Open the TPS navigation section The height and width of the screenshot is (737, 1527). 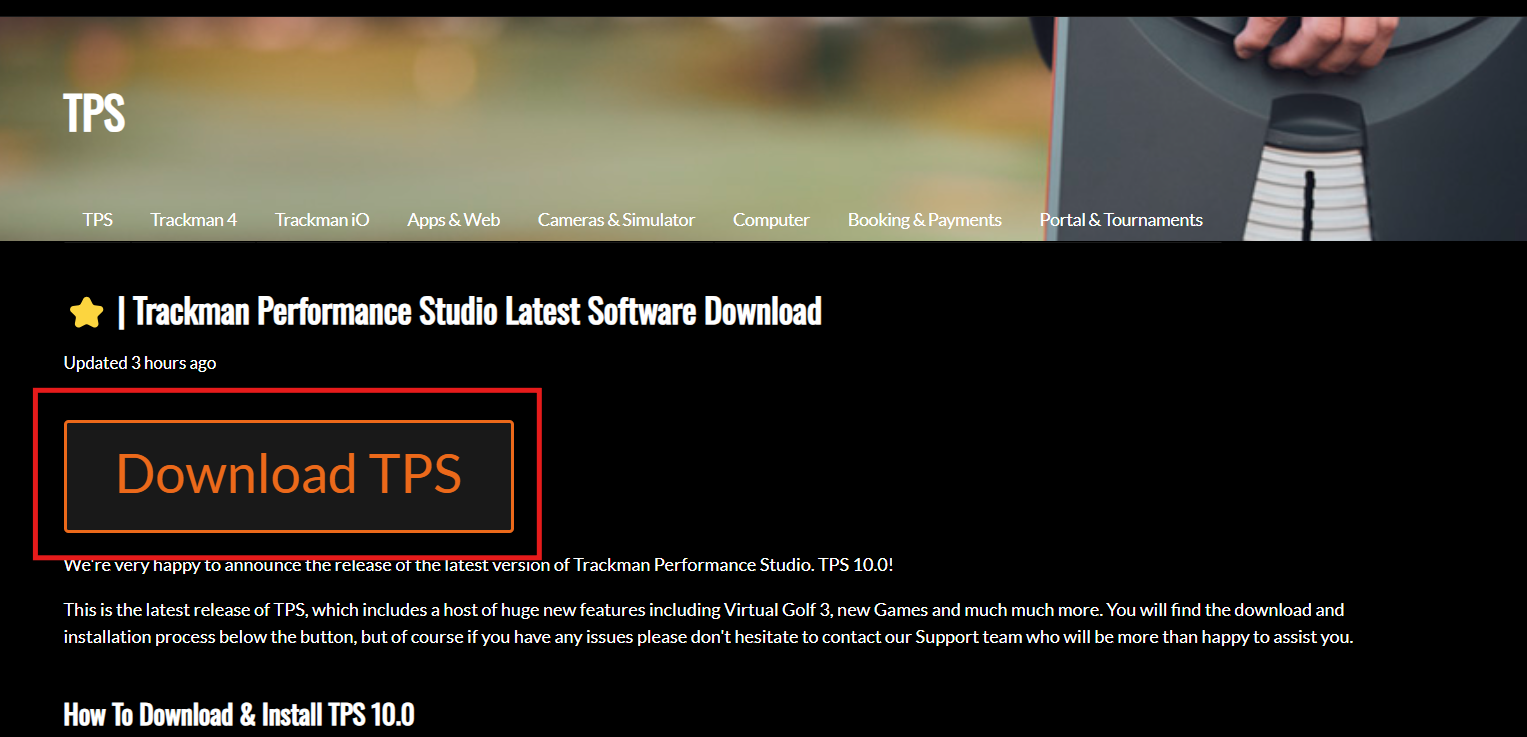97,219
